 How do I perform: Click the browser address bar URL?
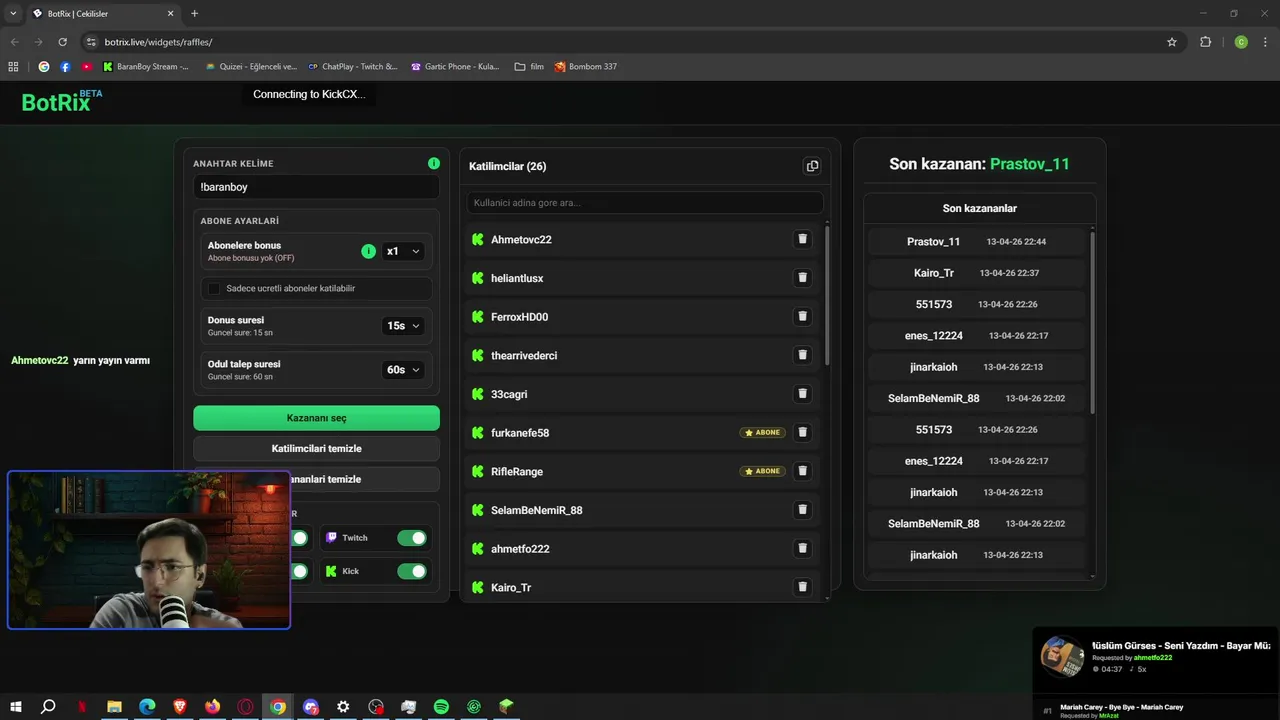pyautogui.click(x=158, y=42)
